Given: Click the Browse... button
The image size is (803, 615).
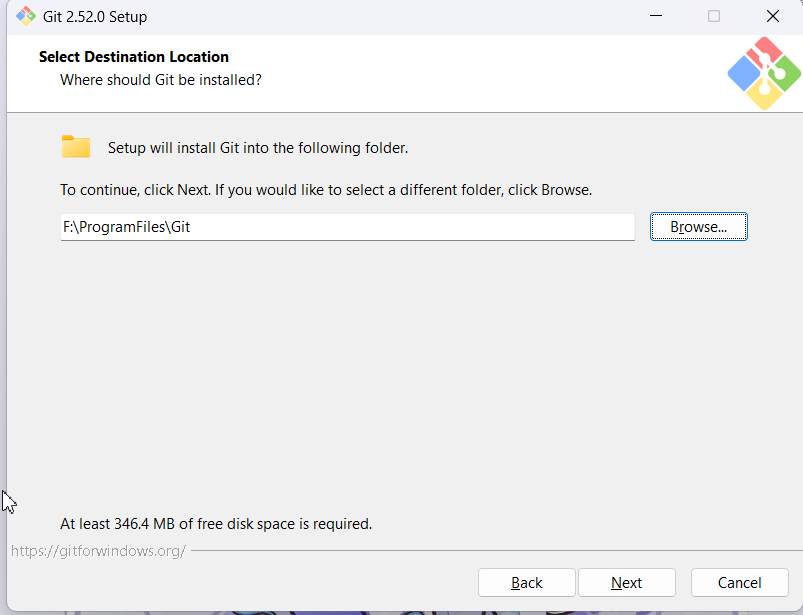Looking at the screenshot, I should (699, 226).
